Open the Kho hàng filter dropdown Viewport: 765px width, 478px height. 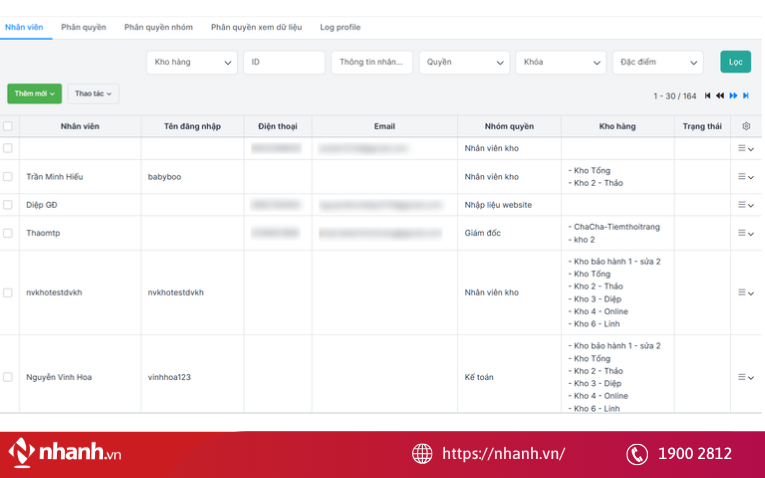coord(192,62)
